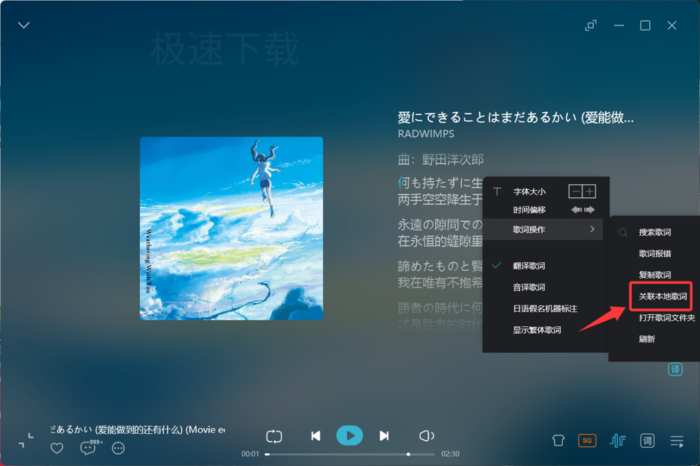The height and width of the screenshot is (466, 700).
Task: Click the RADWIMPS artist name
Action: click(426, 134)
